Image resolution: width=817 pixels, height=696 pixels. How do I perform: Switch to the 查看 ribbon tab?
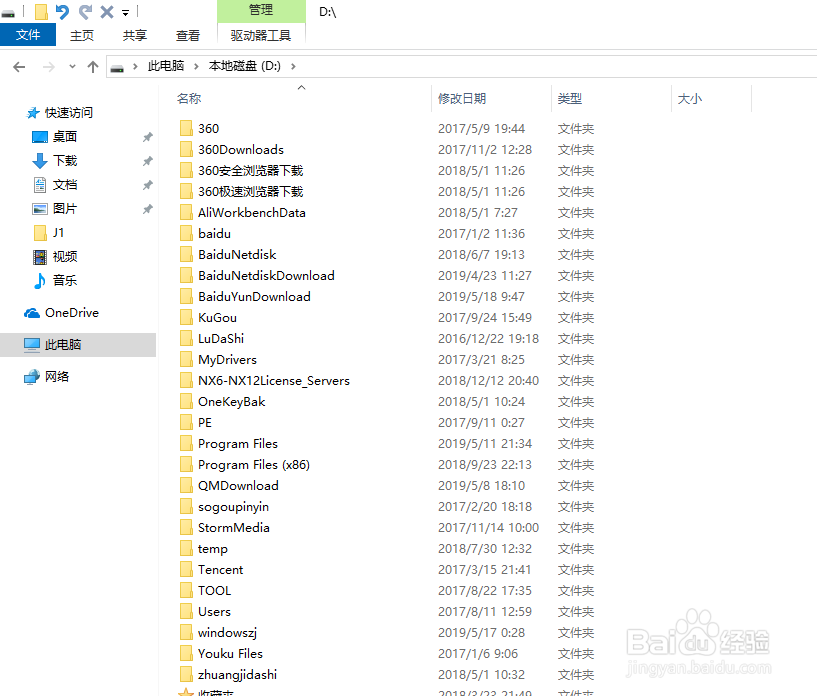click(x=188, y=35)
